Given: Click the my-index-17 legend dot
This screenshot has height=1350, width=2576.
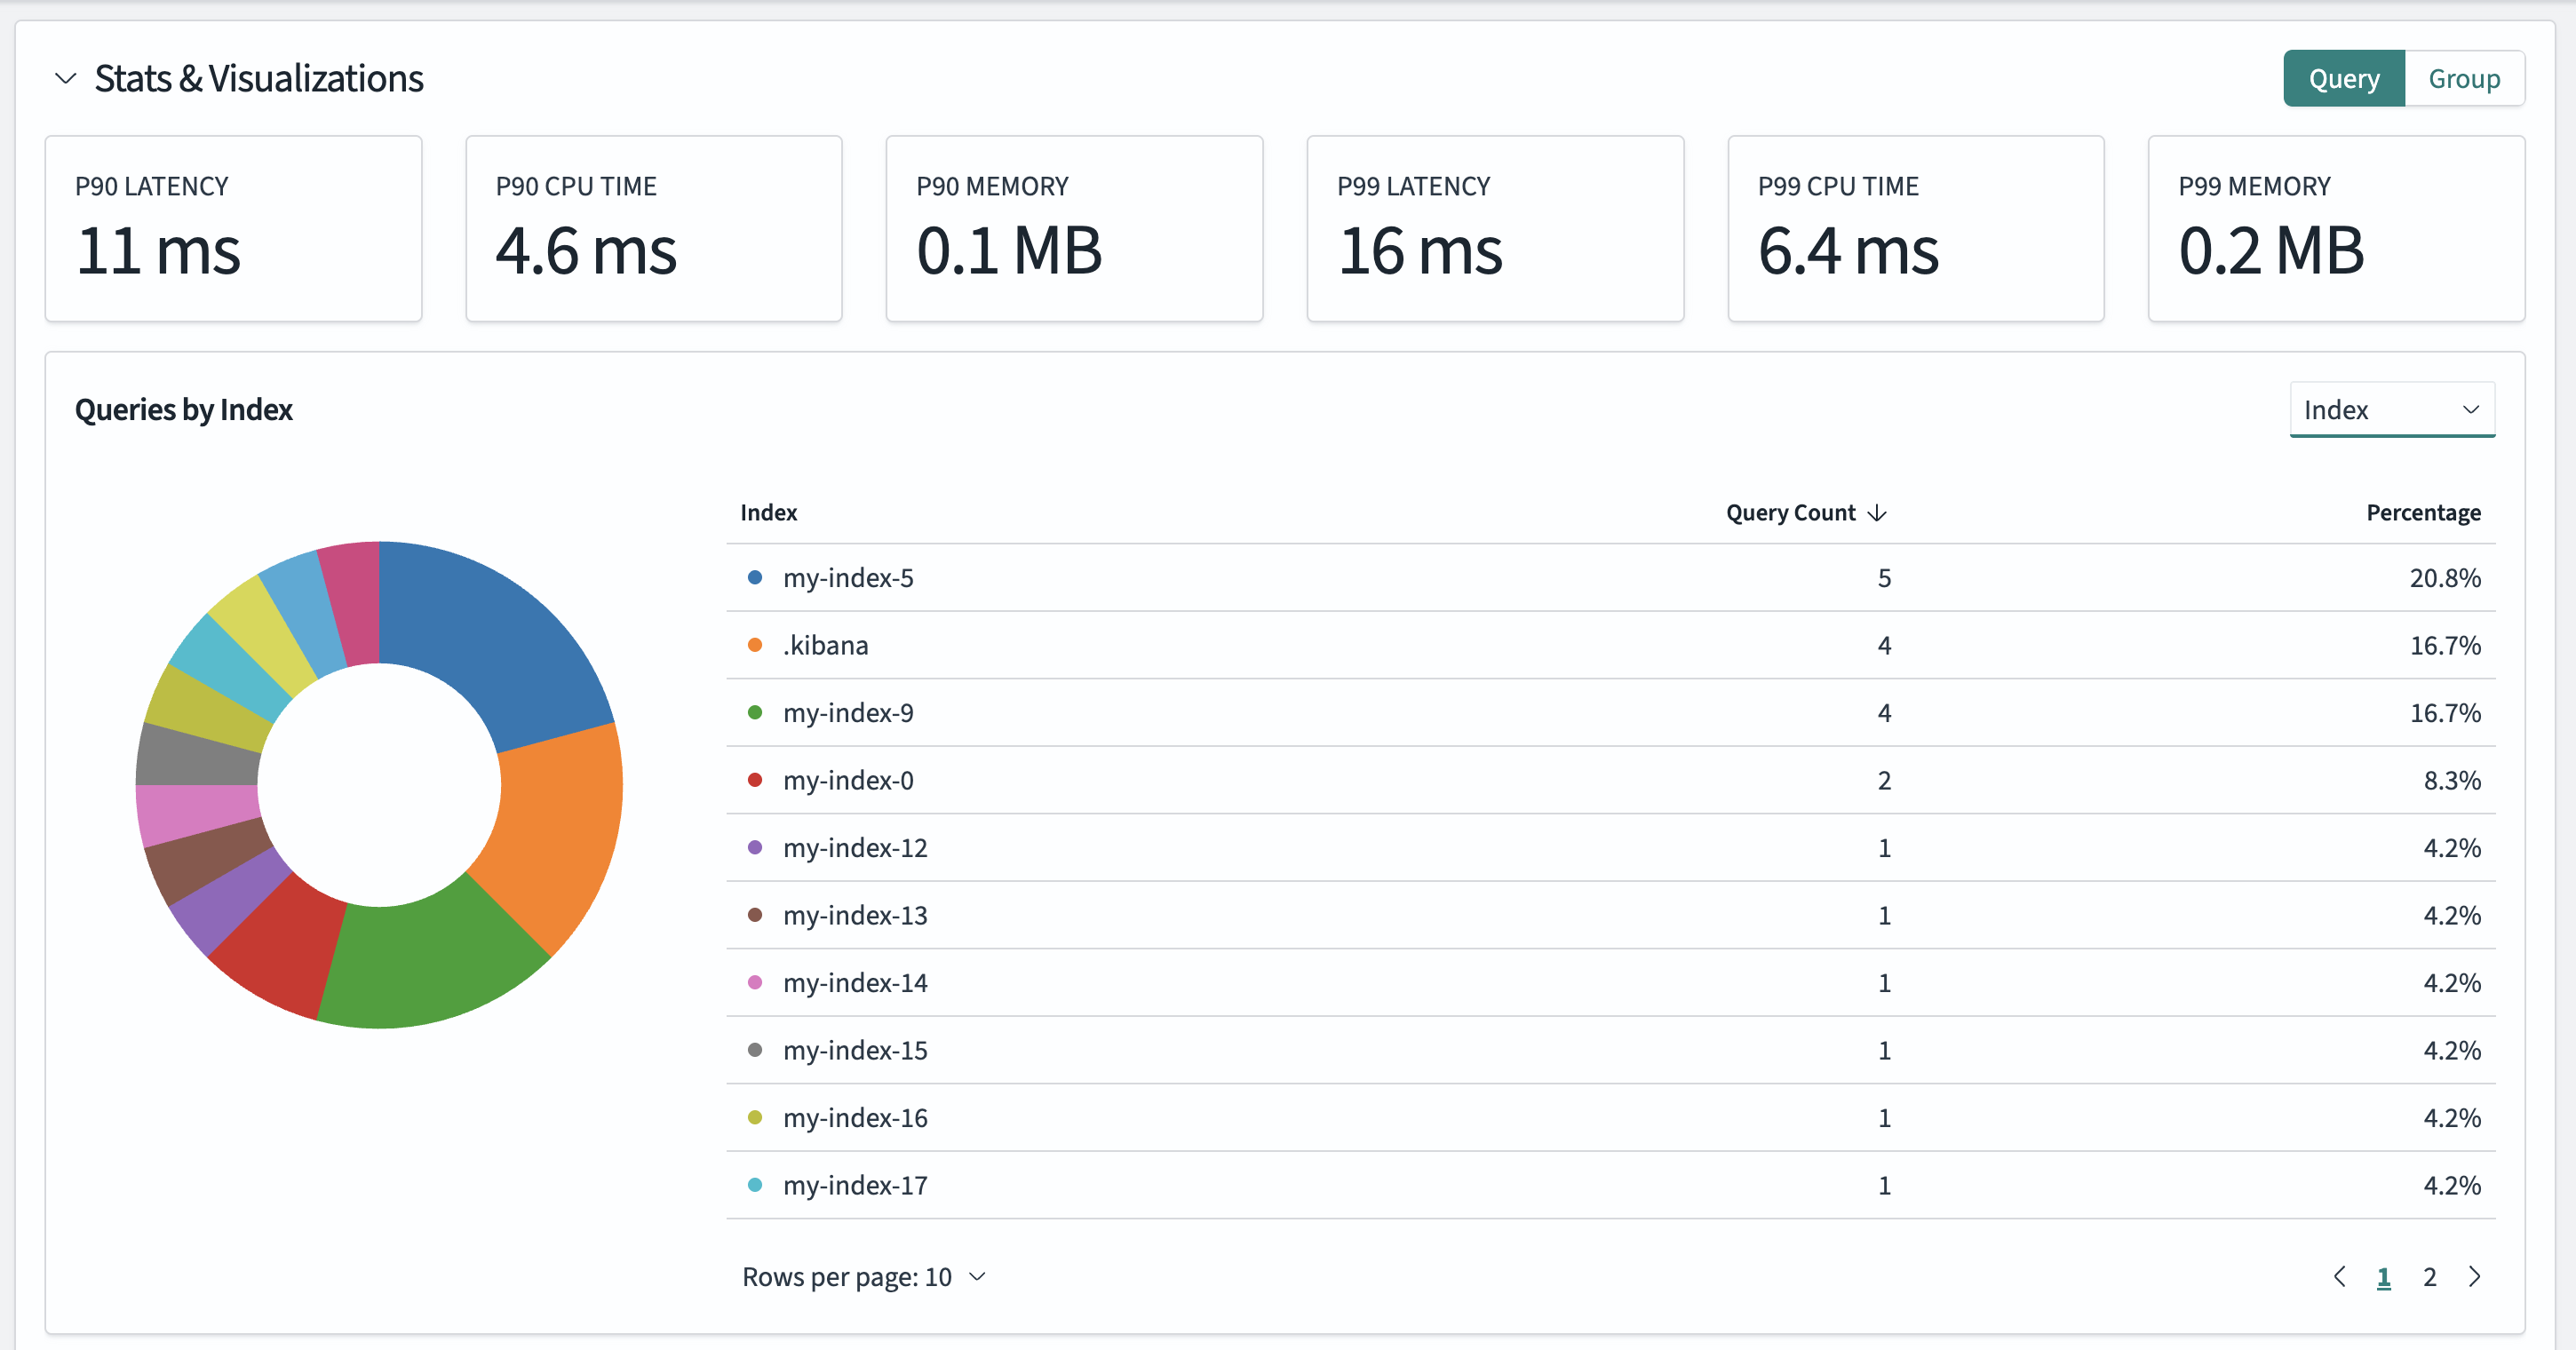Looking at the screenshot, I should click(x=753, y=1185).
